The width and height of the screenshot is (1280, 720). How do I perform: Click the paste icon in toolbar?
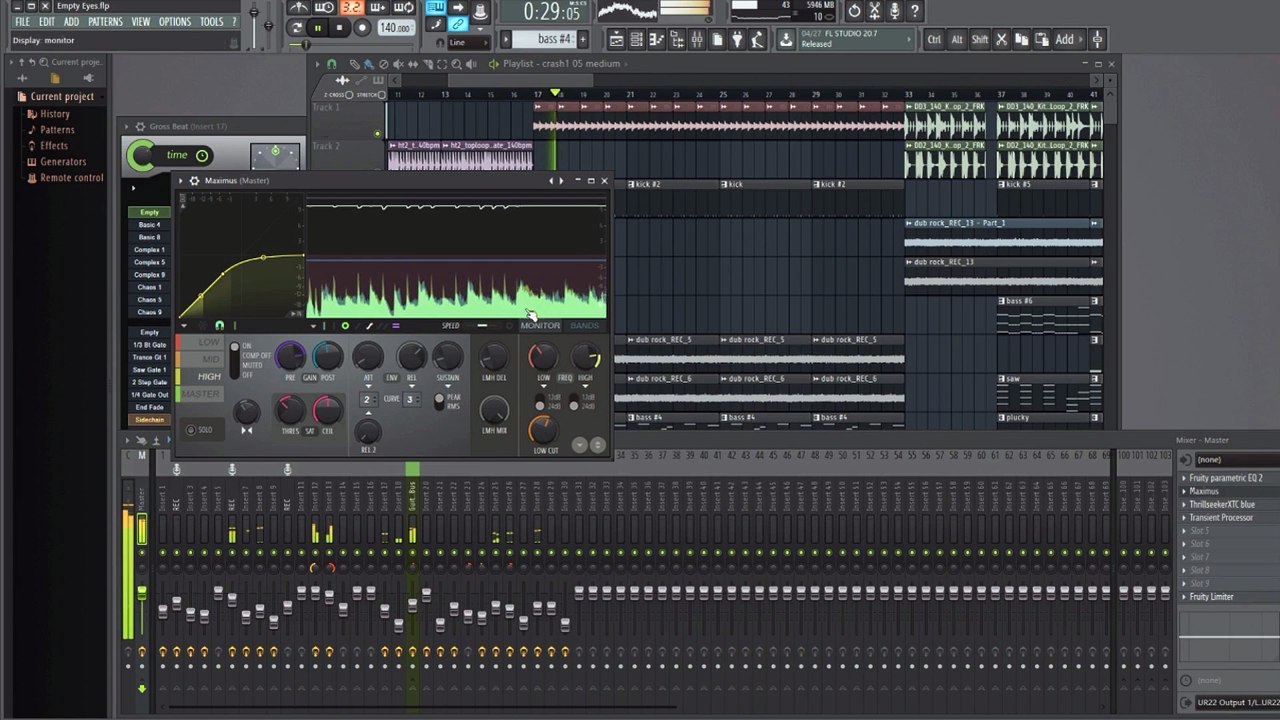click(1043, 39)
